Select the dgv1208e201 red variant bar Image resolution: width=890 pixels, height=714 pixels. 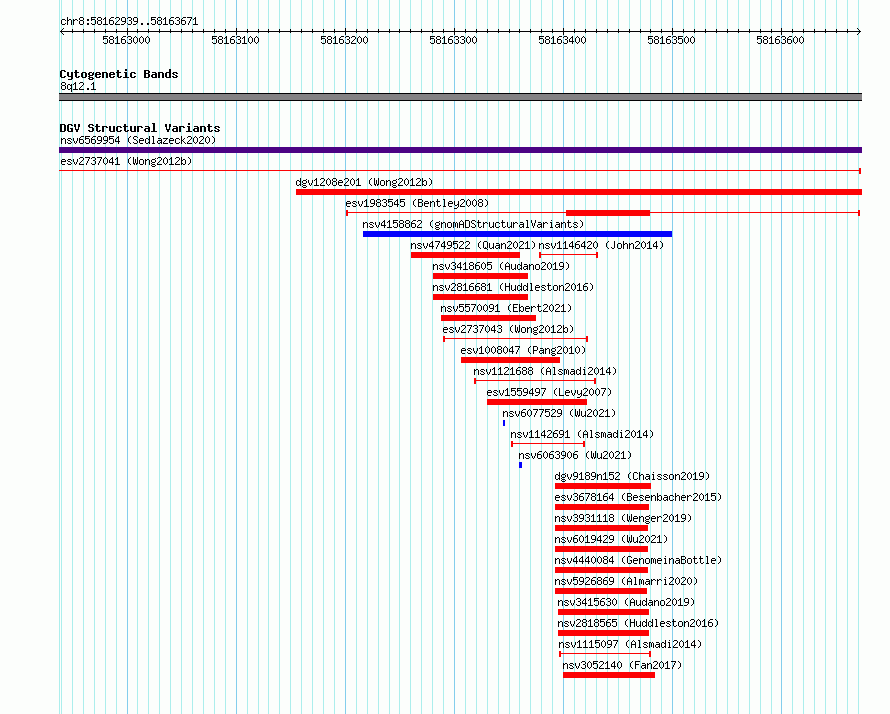pyautogui.click(x=579, y=192)
